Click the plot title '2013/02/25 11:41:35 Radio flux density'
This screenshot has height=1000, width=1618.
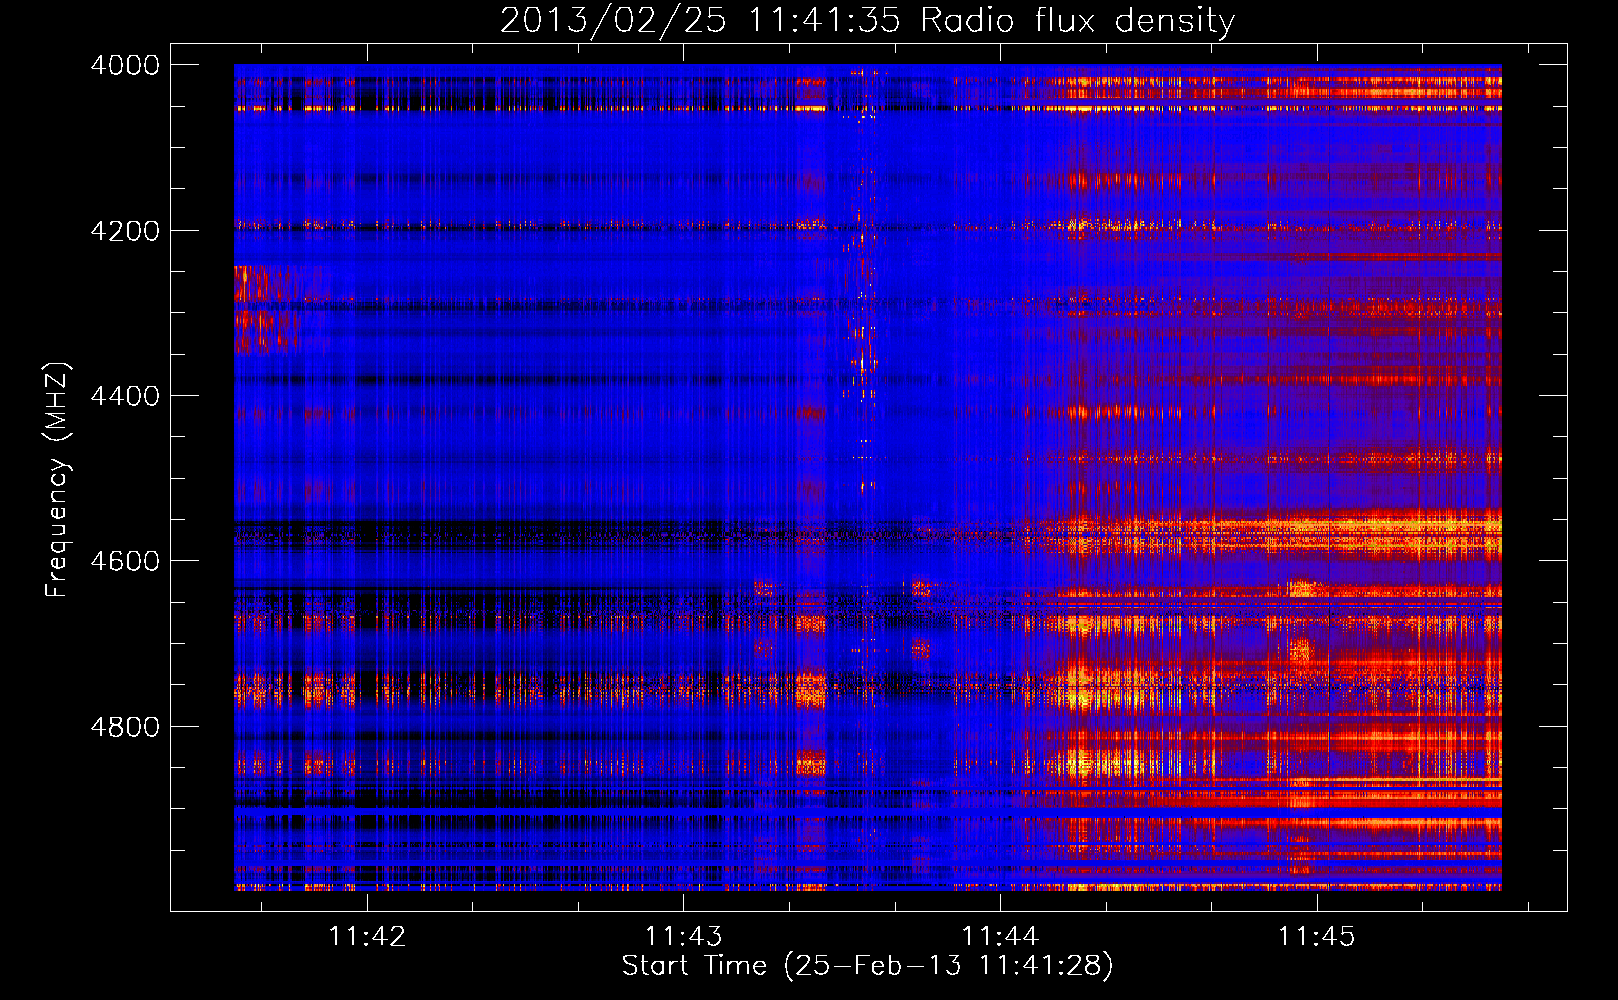pos(867,21)
